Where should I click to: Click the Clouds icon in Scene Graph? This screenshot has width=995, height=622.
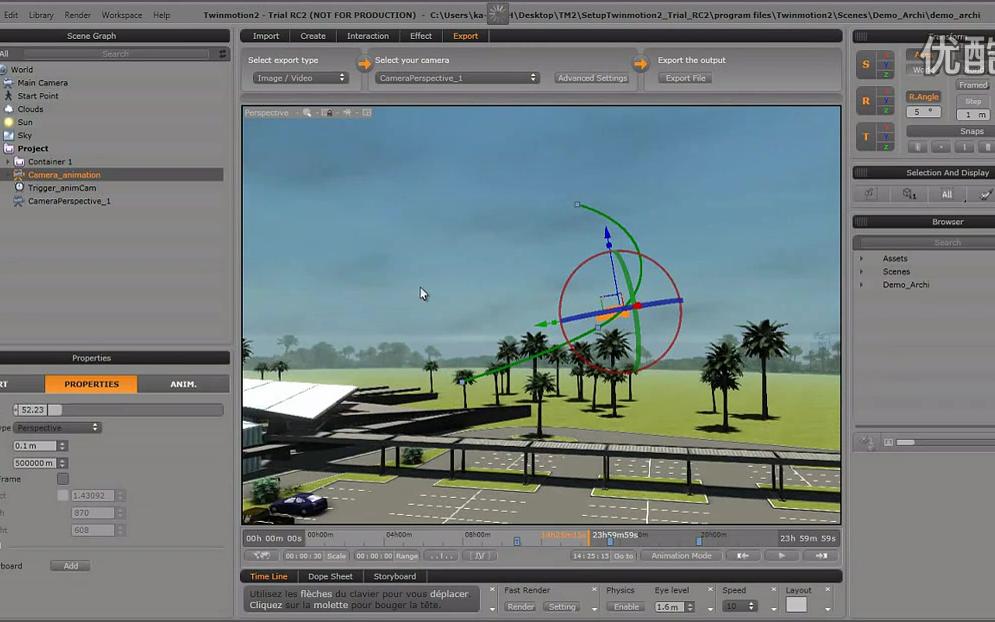click(x=8, y=109)
